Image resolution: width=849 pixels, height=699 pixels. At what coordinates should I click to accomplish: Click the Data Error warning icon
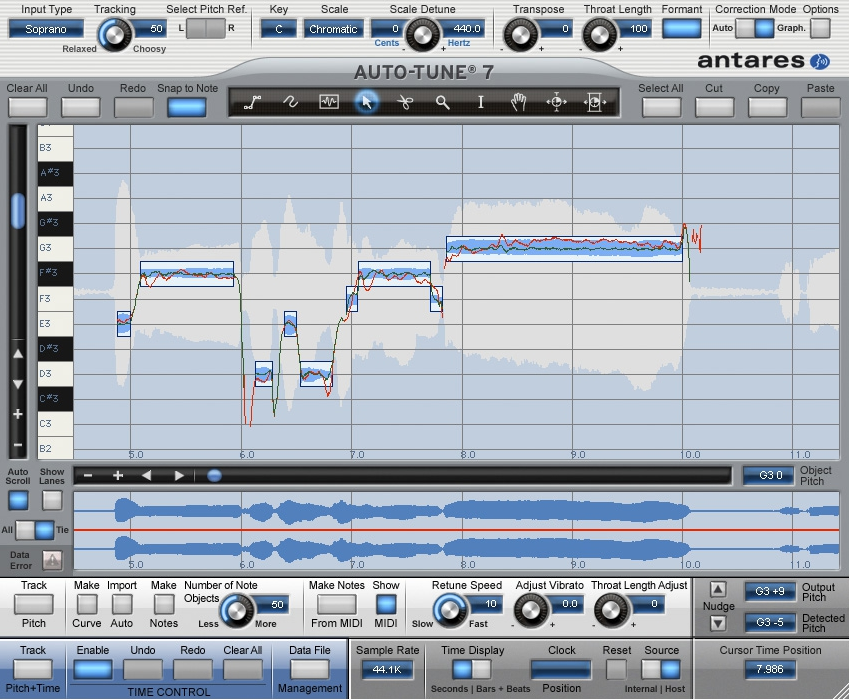[51, 560]
